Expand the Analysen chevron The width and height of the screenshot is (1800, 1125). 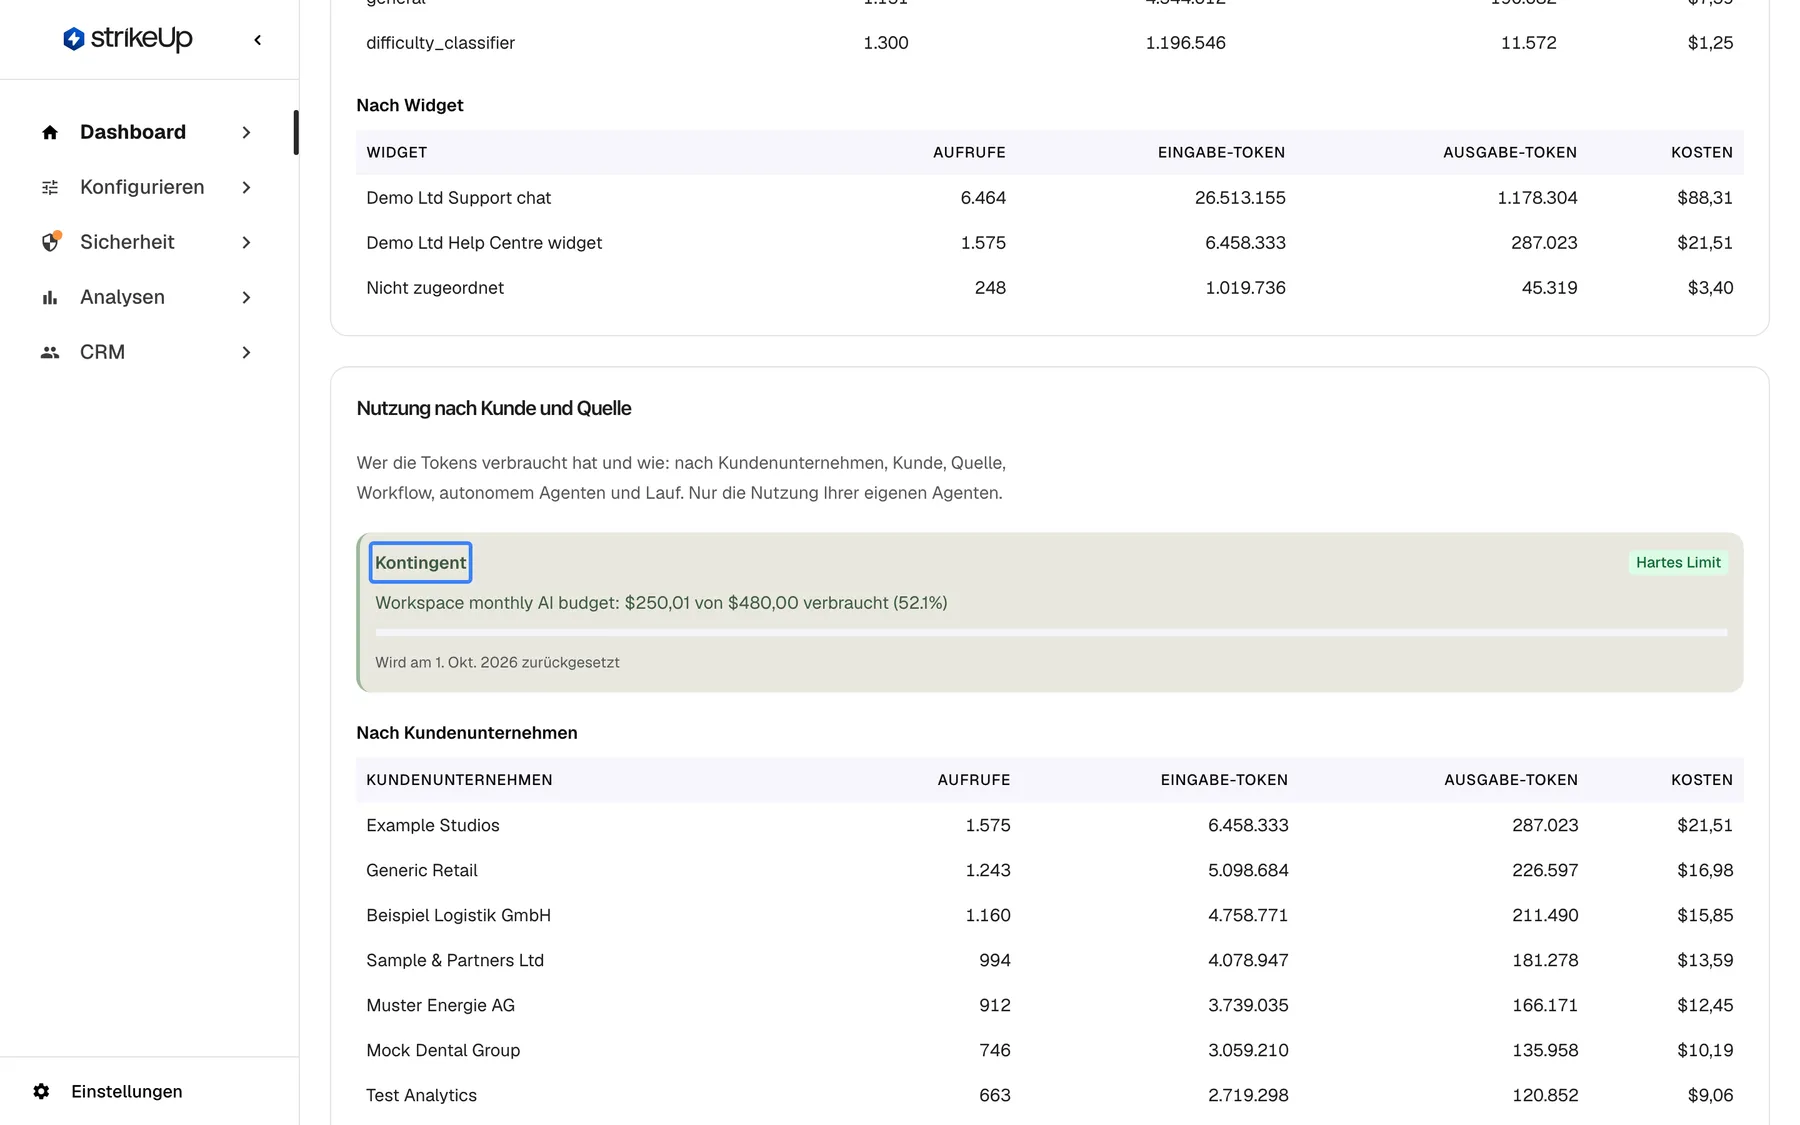coord(246,297)
